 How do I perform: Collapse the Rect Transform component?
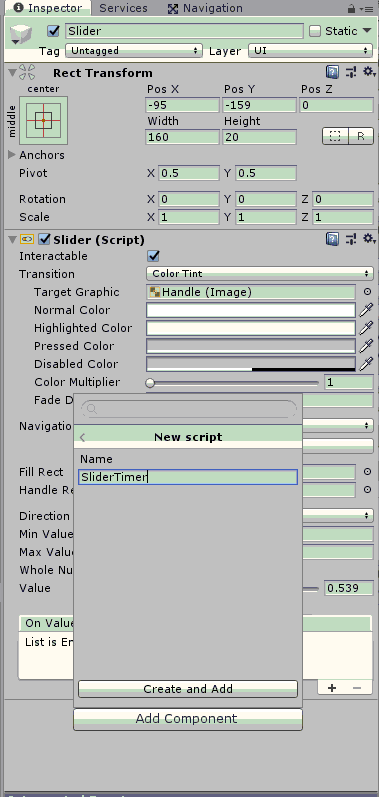(12, 73)
